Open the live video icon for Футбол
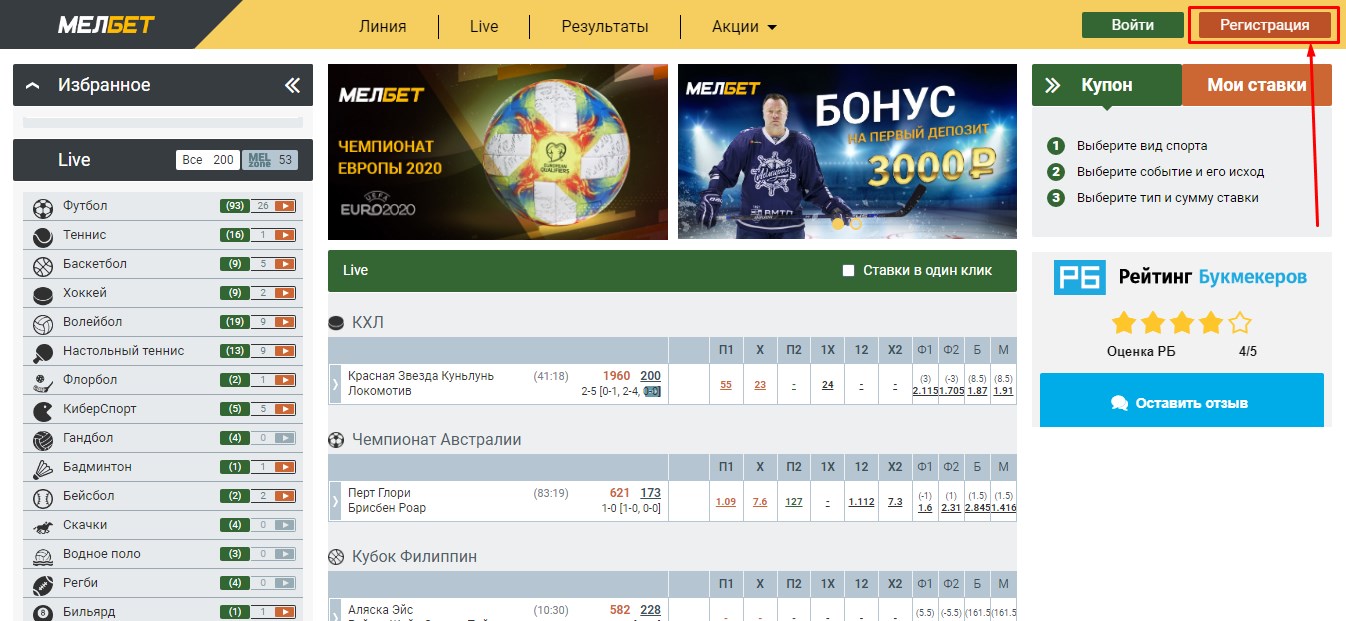 point(285,206)
